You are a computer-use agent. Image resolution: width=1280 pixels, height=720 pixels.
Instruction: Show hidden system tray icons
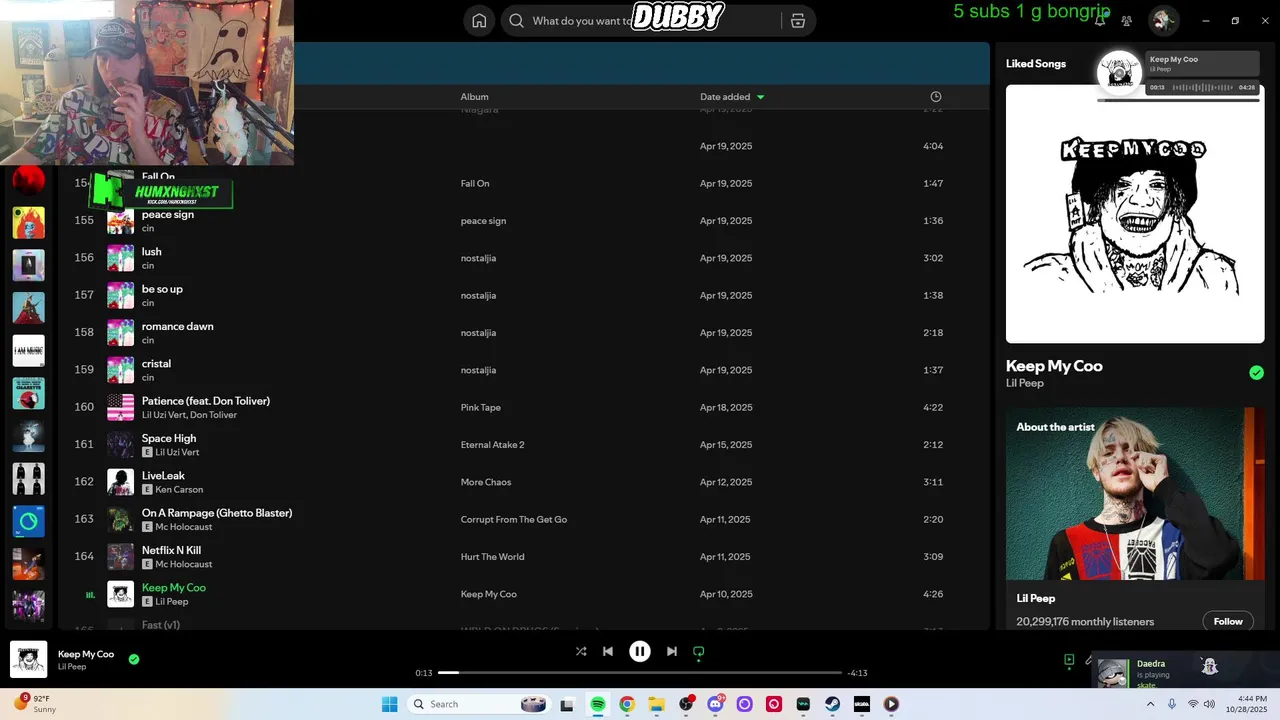tap(1150, 704)
